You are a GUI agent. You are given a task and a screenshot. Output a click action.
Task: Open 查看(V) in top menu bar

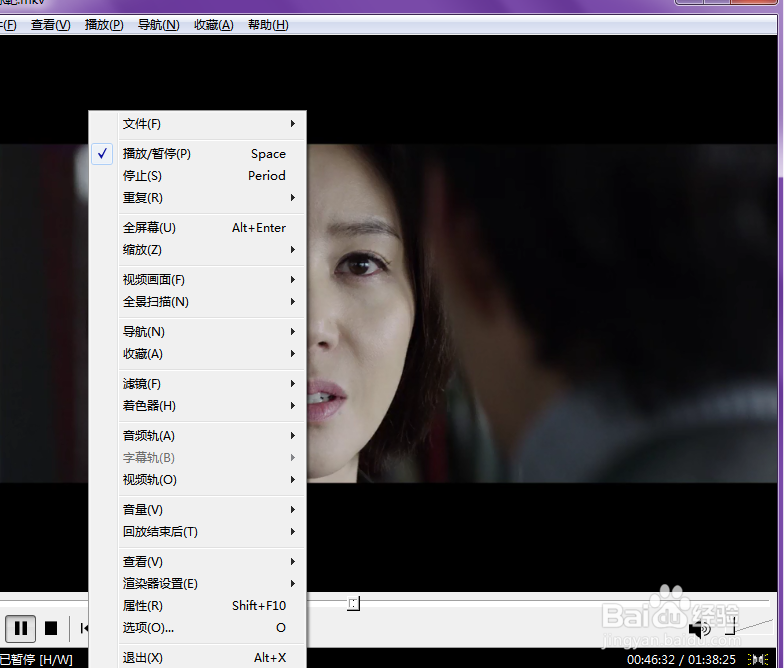coord(50,25)
